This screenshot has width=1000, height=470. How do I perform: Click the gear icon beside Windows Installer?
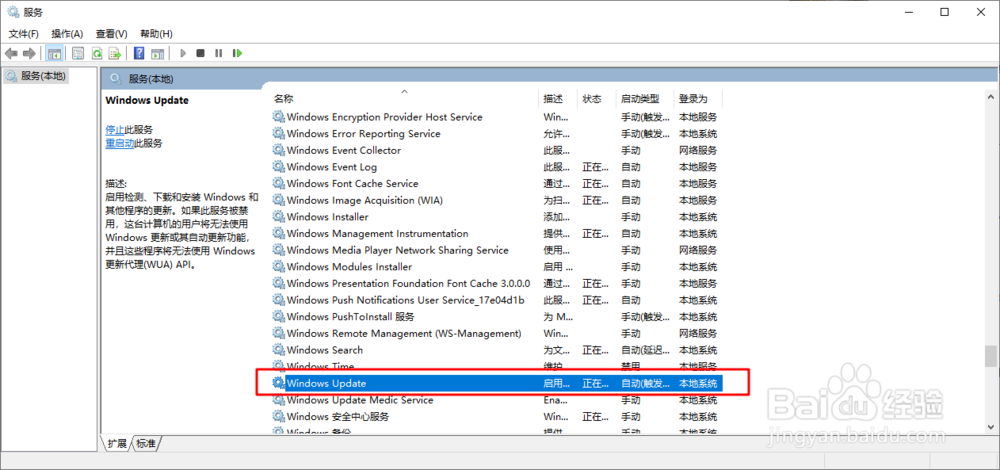pos(279,217)
